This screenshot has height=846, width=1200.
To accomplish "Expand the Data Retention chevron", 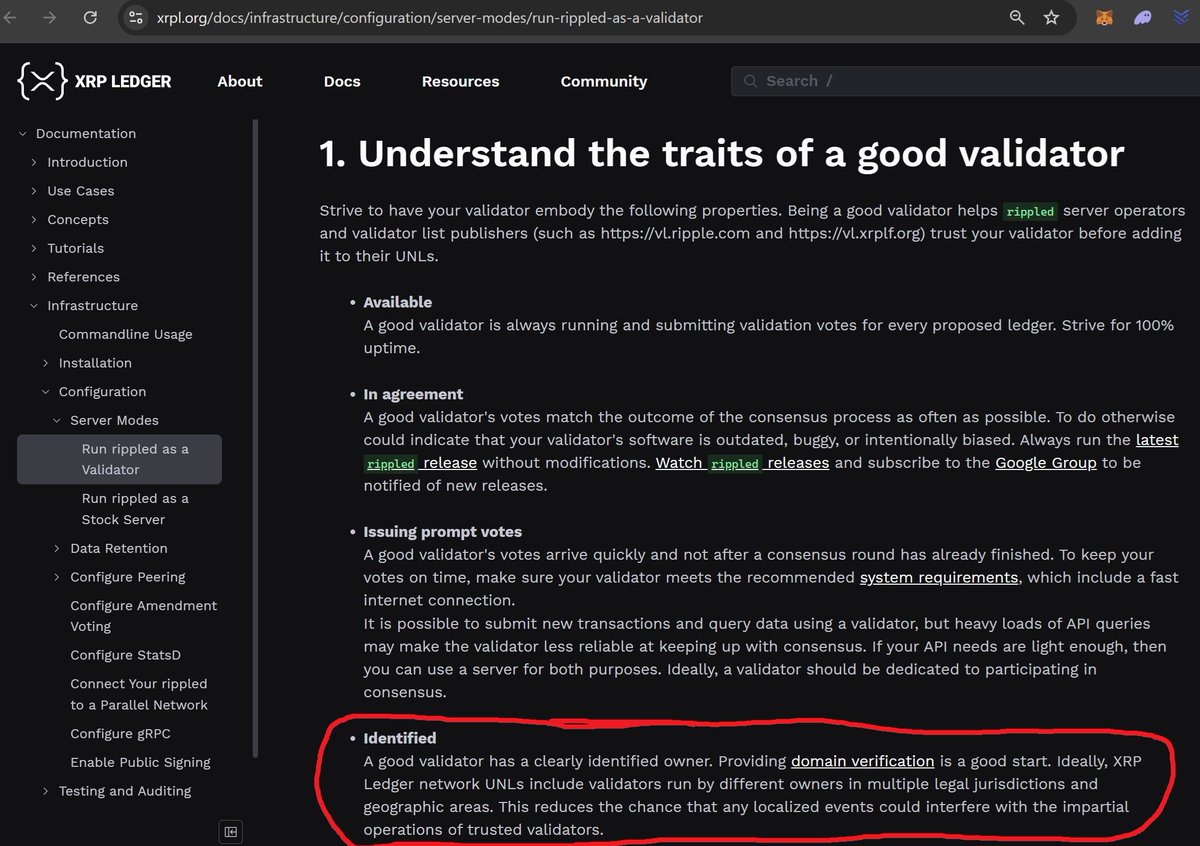I will 57,548.
